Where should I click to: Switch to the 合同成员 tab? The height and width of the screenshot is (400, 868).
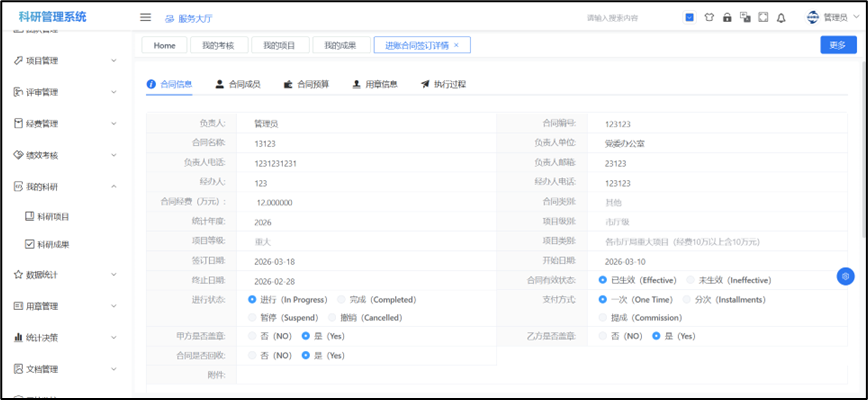(240, 84)
